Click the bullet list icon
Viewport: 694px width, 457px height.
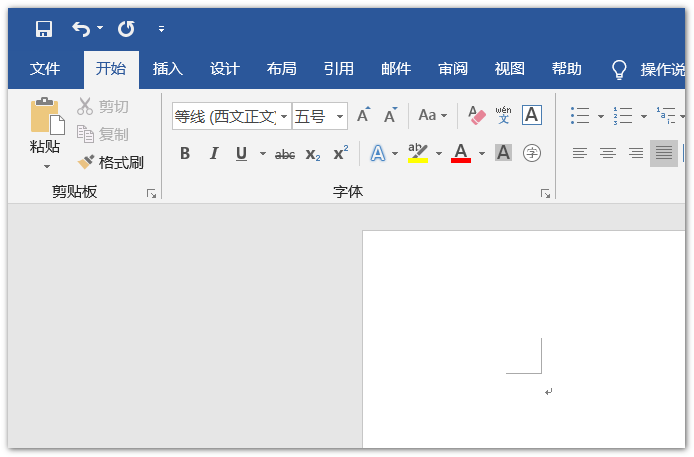[580, 116]
